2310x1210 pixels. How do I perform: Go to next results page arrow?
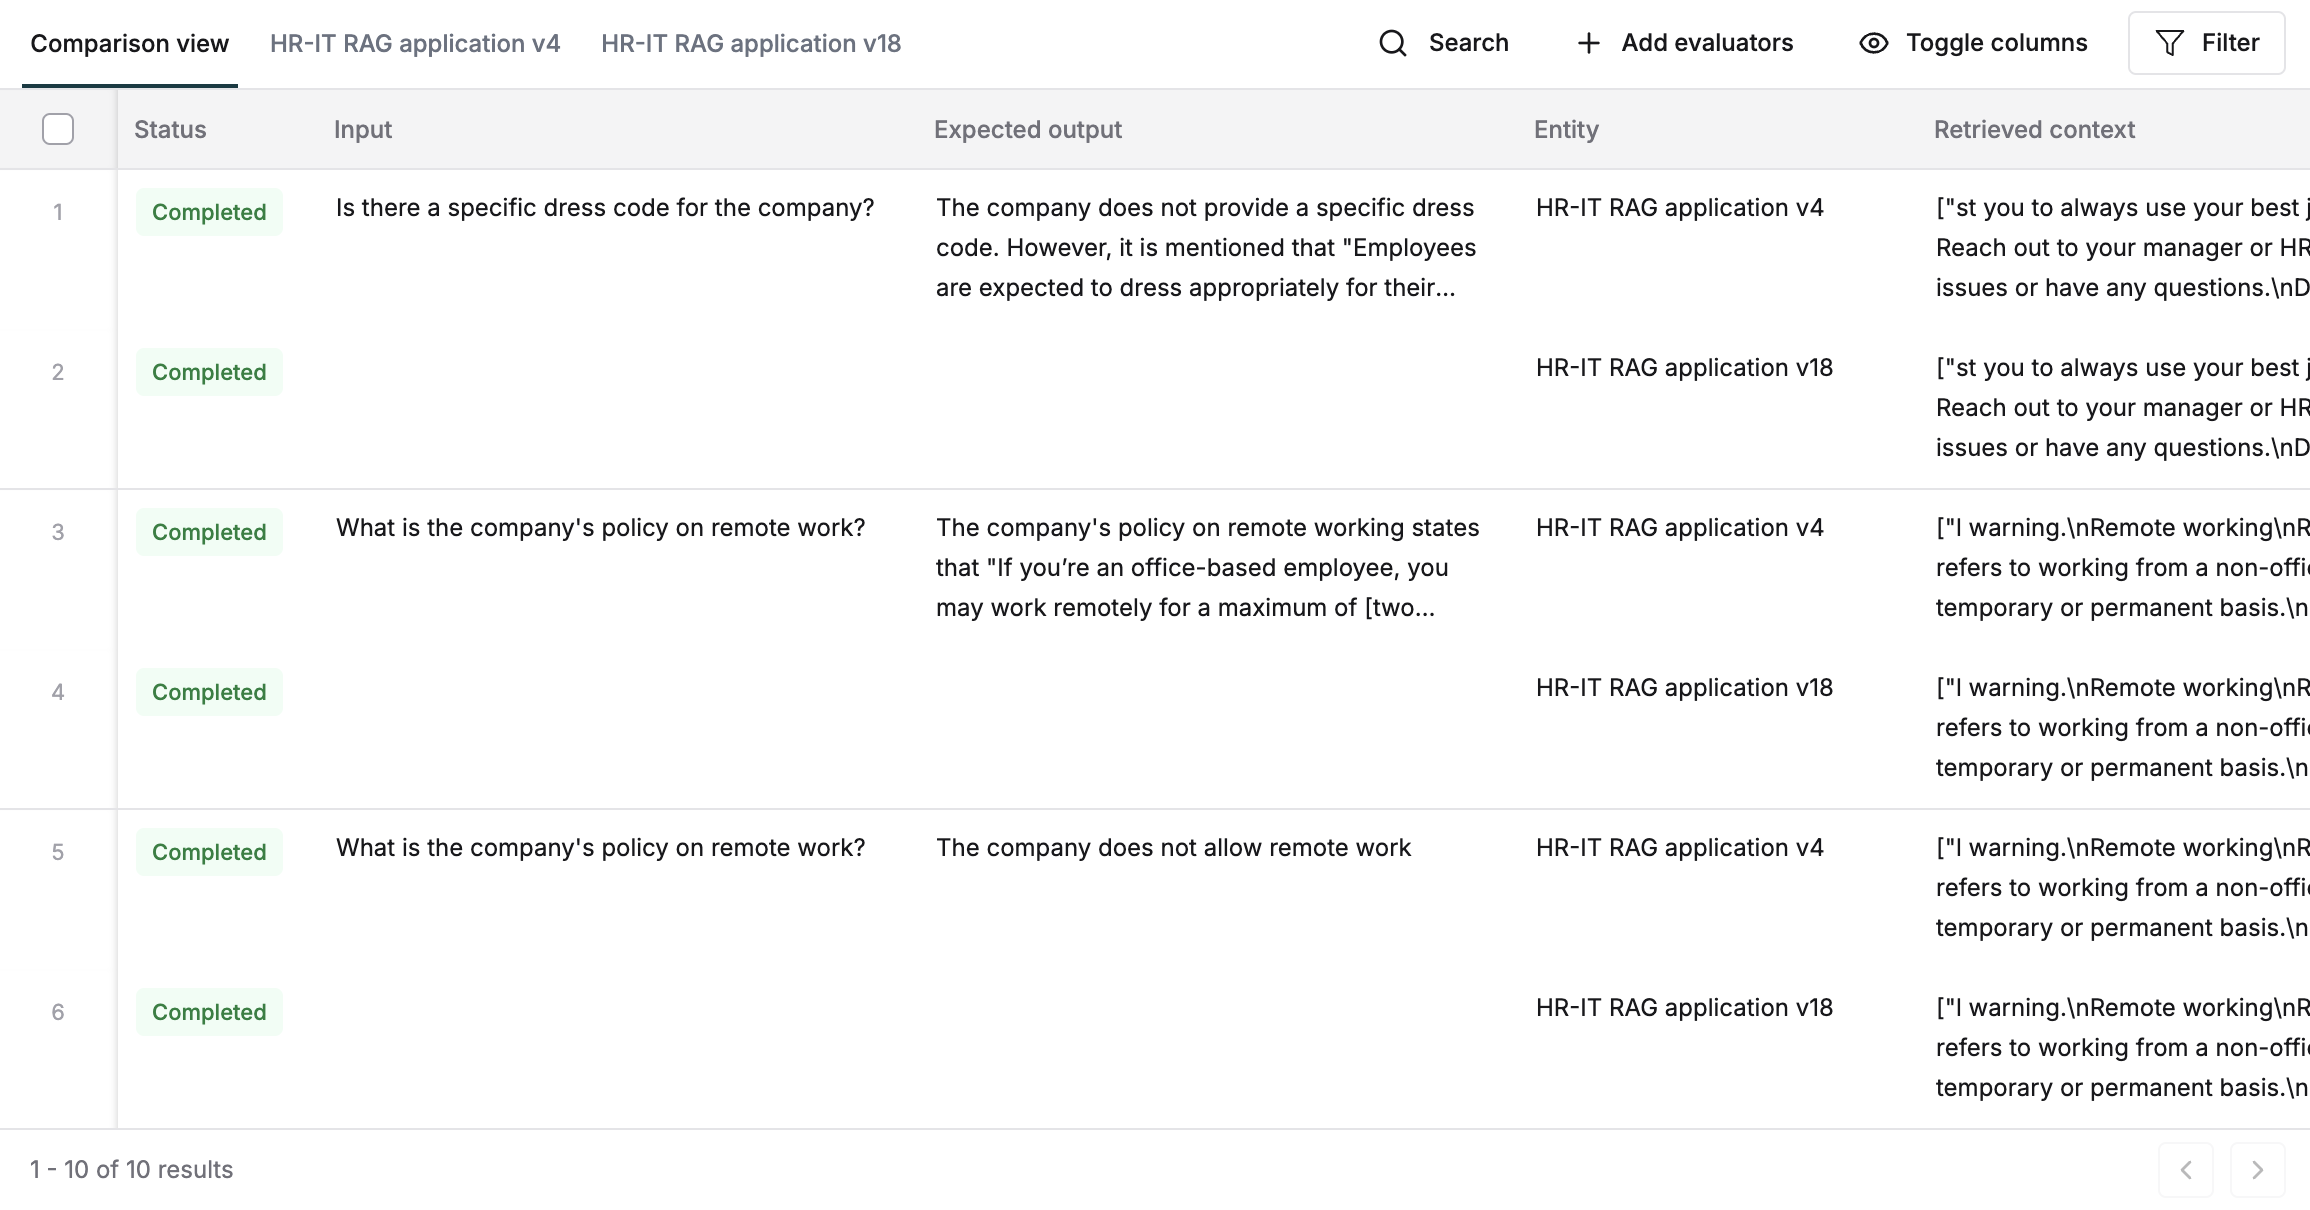point(2257,1170)
